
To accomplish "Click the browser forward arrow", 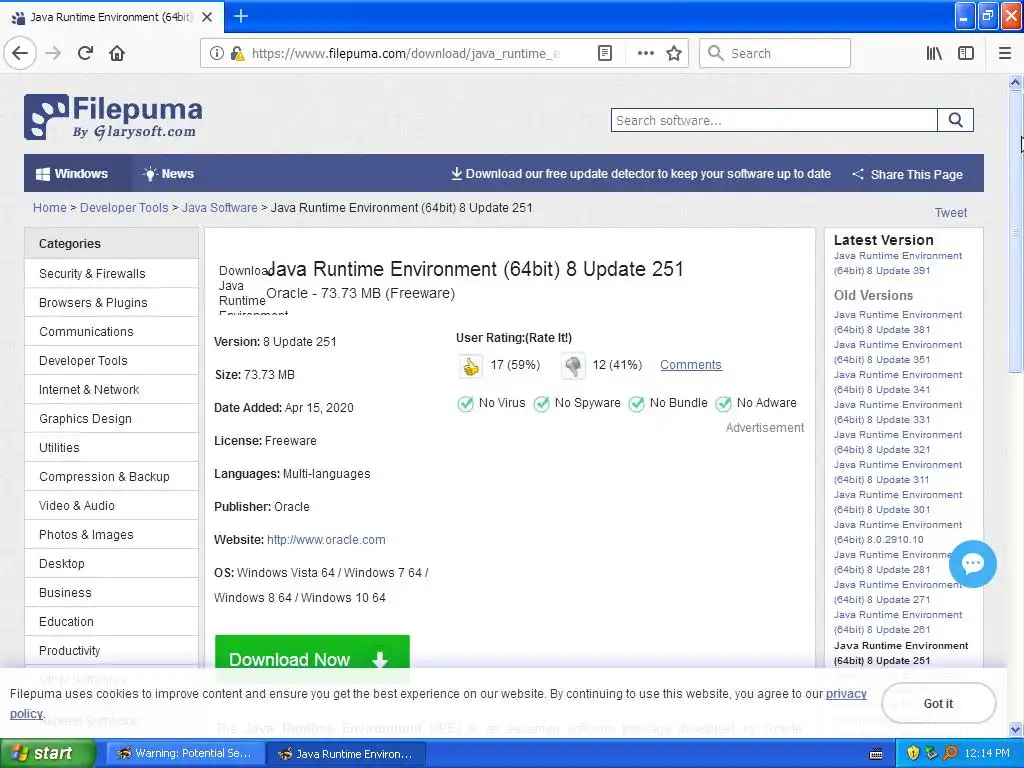I will 53,53.
